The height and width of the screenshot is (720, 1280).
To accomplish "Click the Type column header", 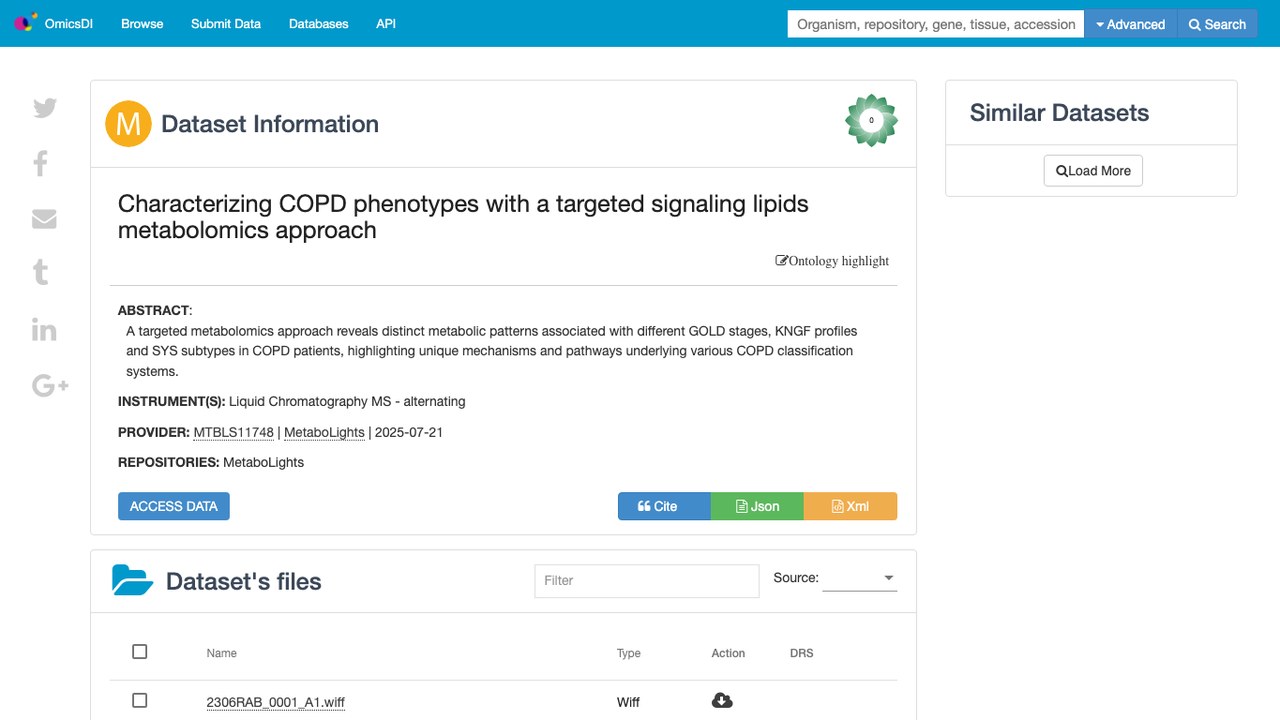I will 629,653.
